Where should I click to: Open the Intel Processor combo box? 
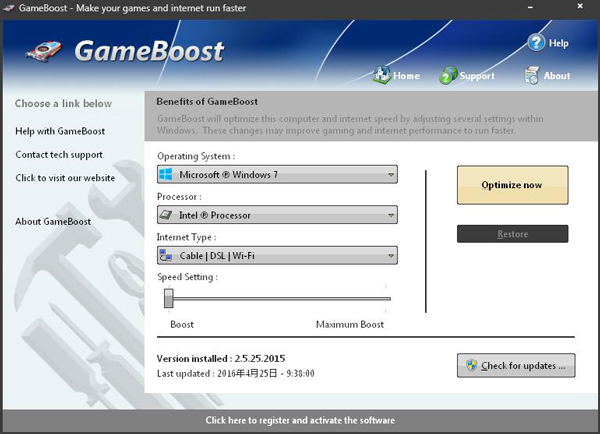[x=277, y=215]
